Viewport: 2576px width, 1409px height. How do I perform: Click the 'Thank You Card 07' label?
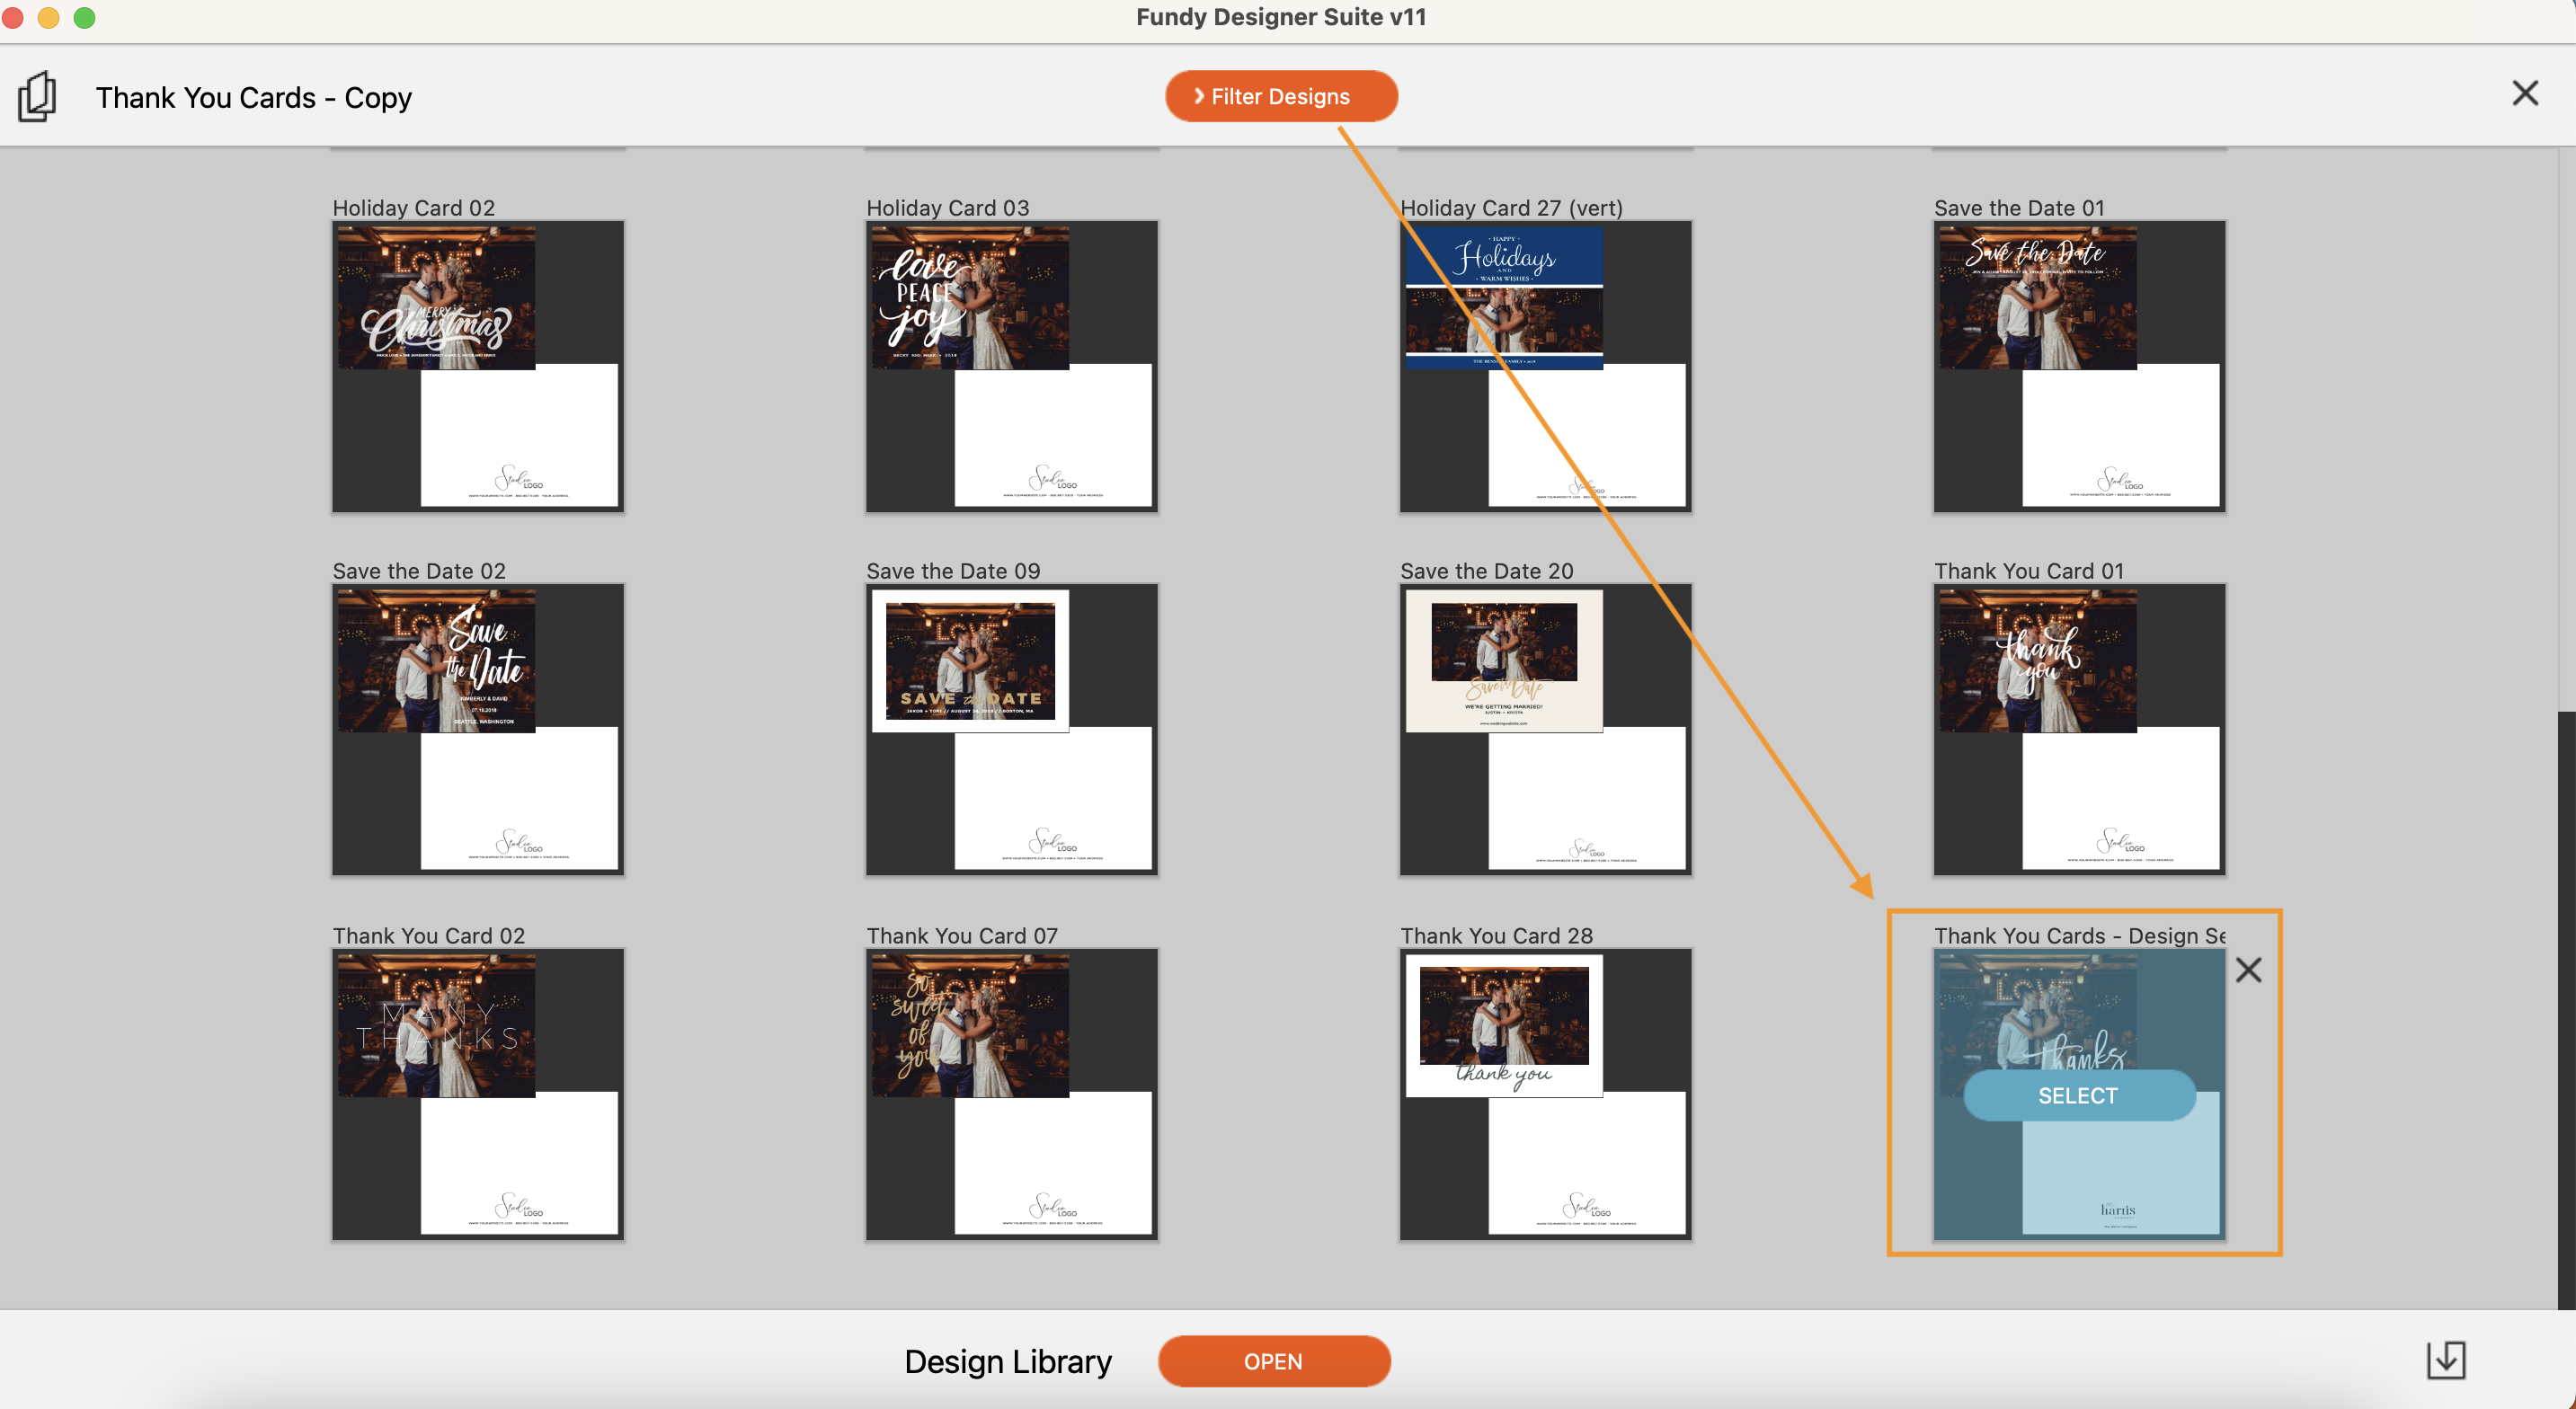962,936
